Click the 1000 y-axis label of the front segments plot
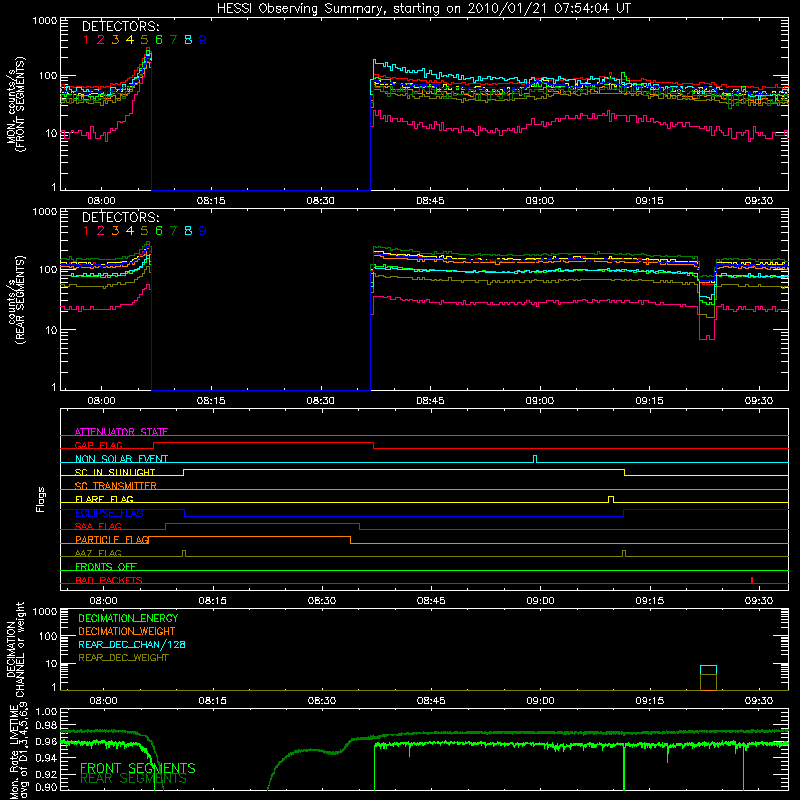This screenshot has width=800, height=800. point(45,21)
